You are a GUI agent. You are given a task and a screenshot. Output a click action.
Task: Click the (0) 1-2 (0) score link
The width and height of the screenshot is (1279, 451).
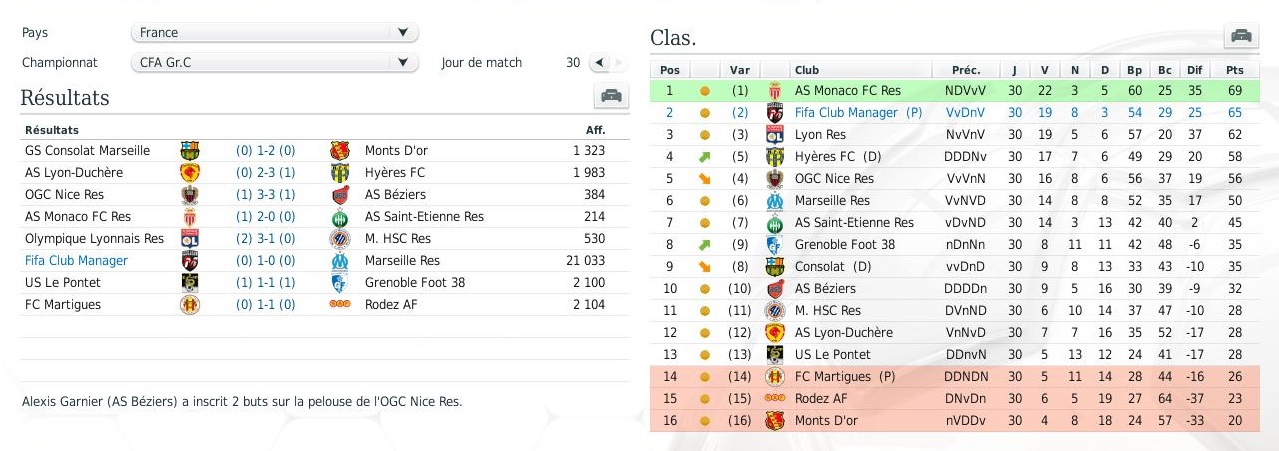(x=265, y=151)
